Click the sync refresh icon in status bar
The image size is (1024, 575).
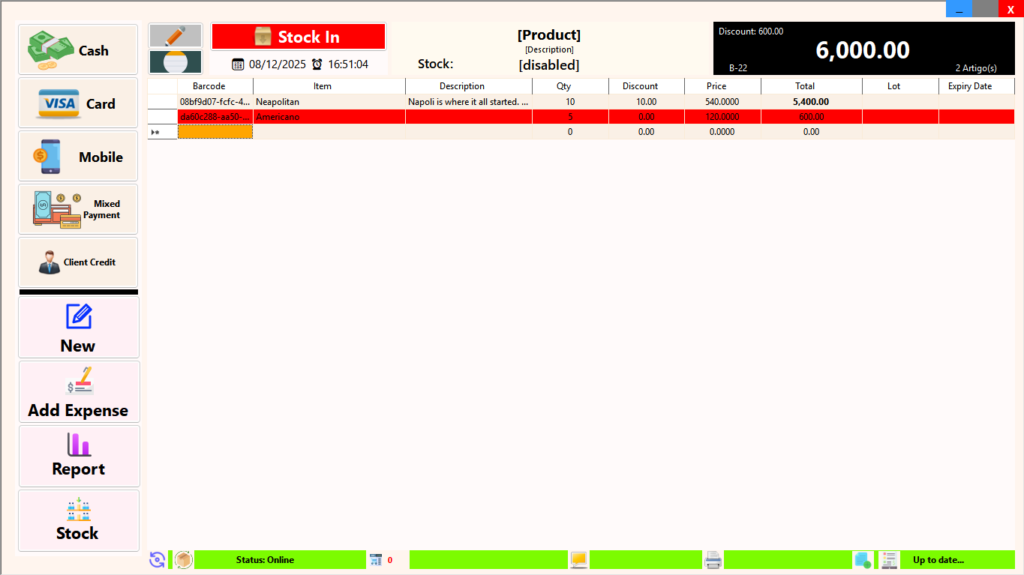point(157,559)
